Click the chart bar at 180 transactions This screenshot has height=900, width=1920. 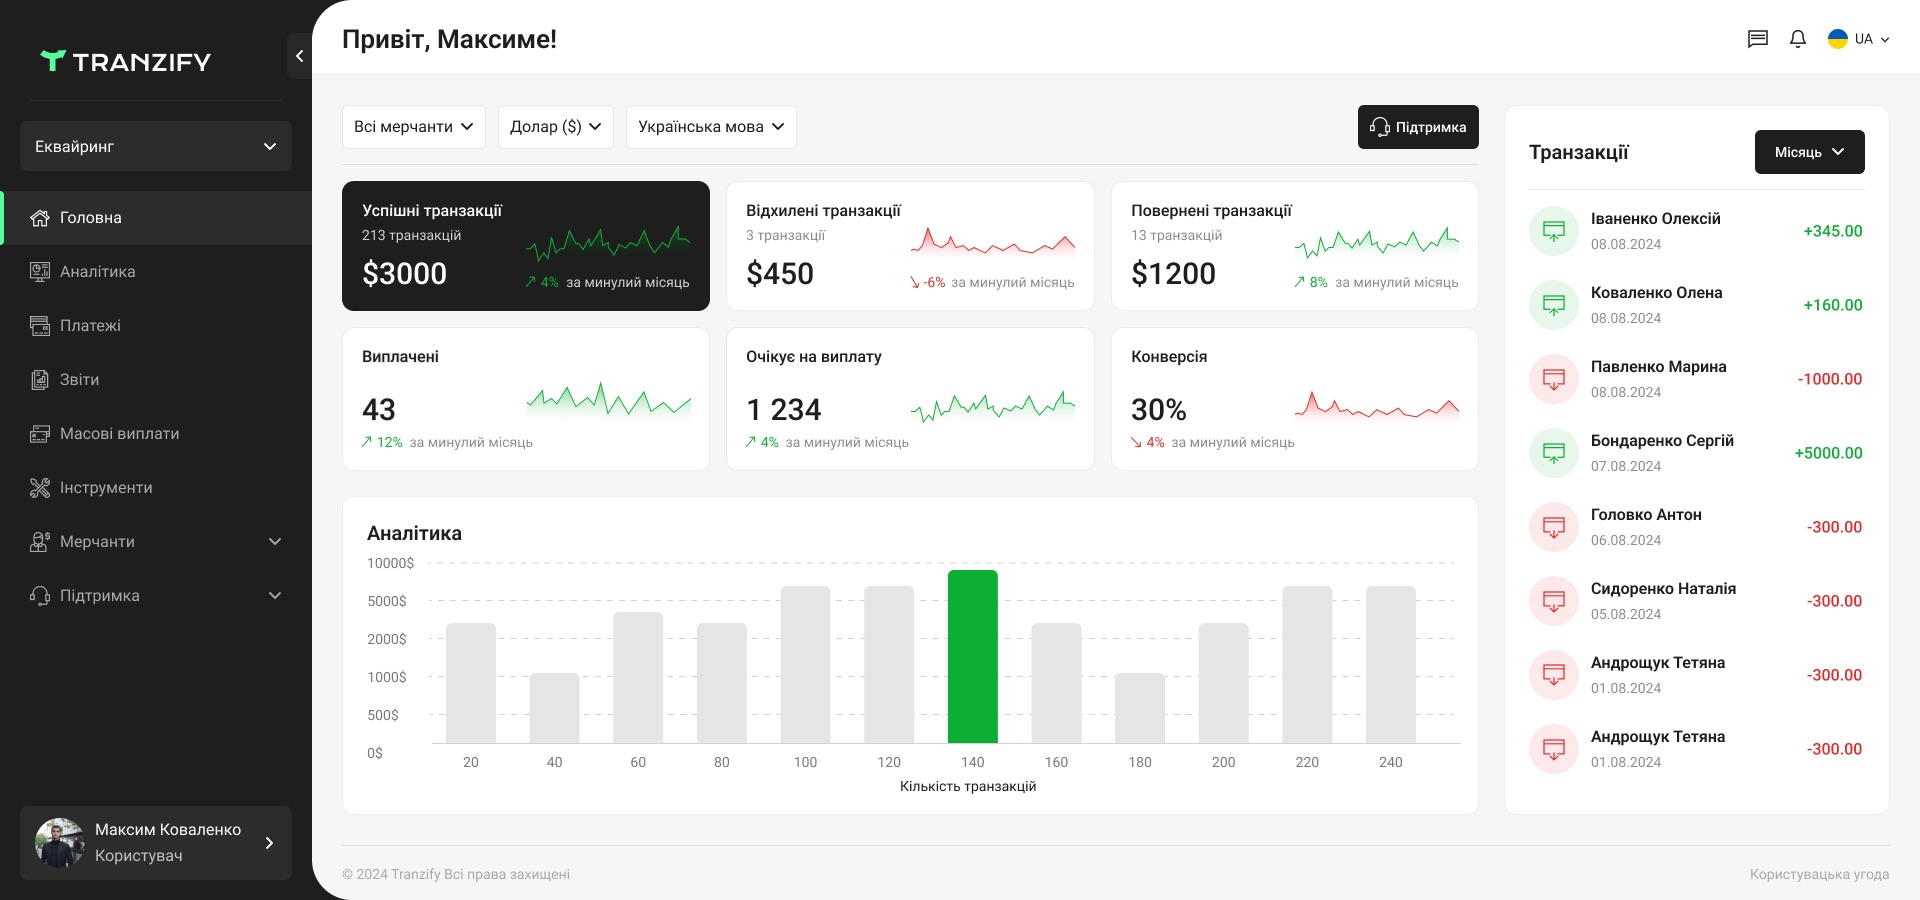(1140, 708)
